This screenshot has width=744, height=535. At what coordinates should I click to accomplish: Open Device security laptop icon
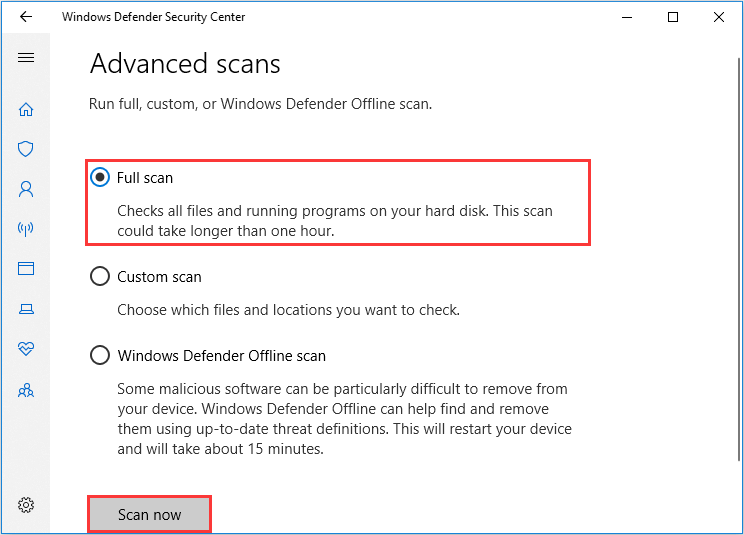(x=26, y=309)
